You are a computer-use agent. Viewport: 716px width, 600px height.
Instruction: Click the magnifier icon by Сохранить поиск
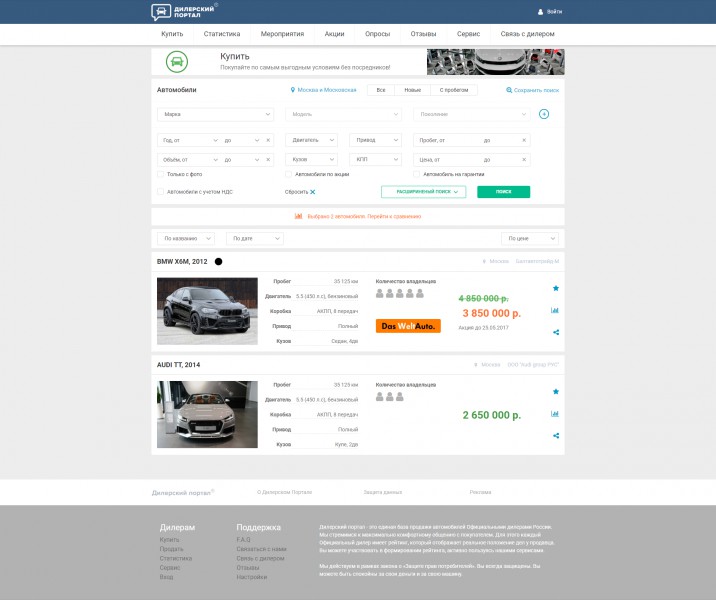509,90
